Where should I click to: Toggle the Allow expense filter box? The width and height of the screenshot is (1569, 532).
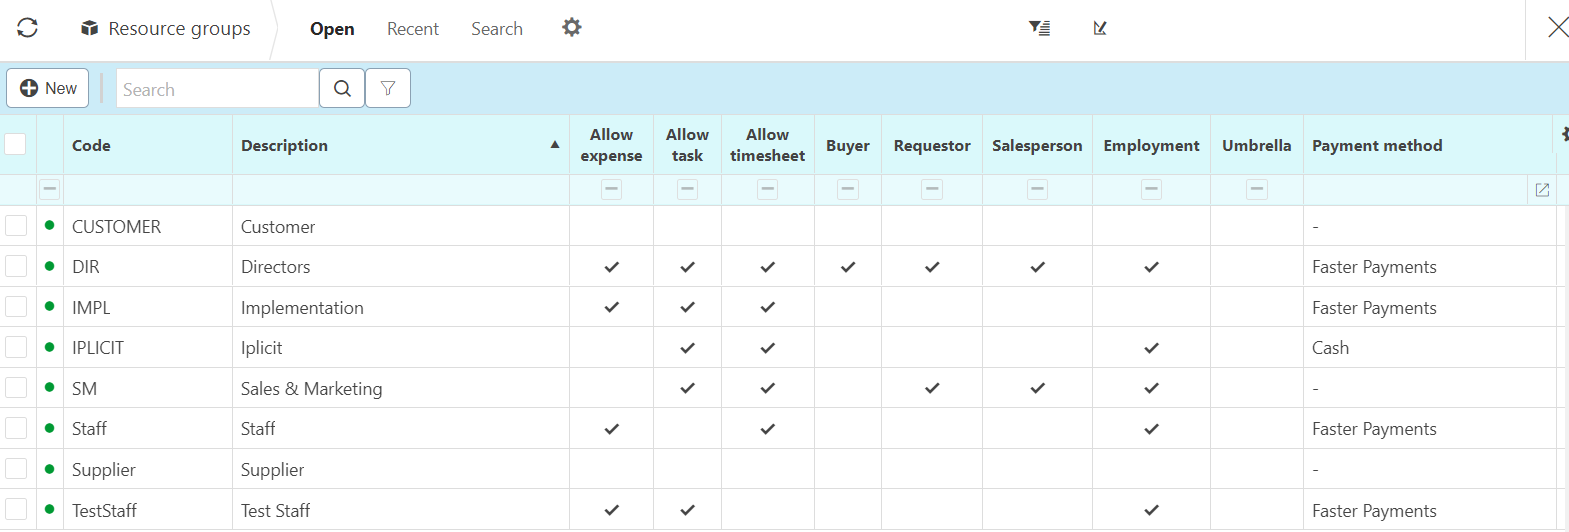click(611, 190)
